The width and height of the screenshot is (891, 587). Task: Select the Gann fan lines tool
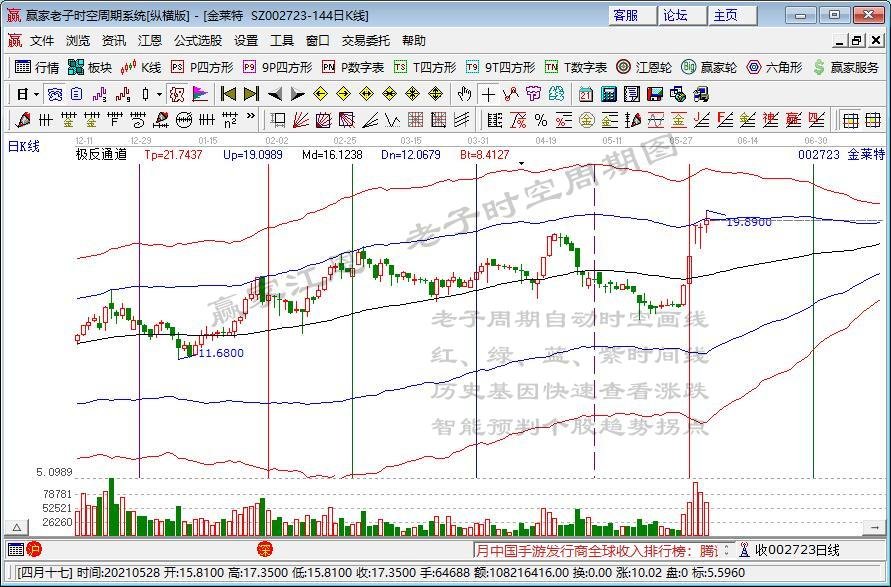click(301, 120)
